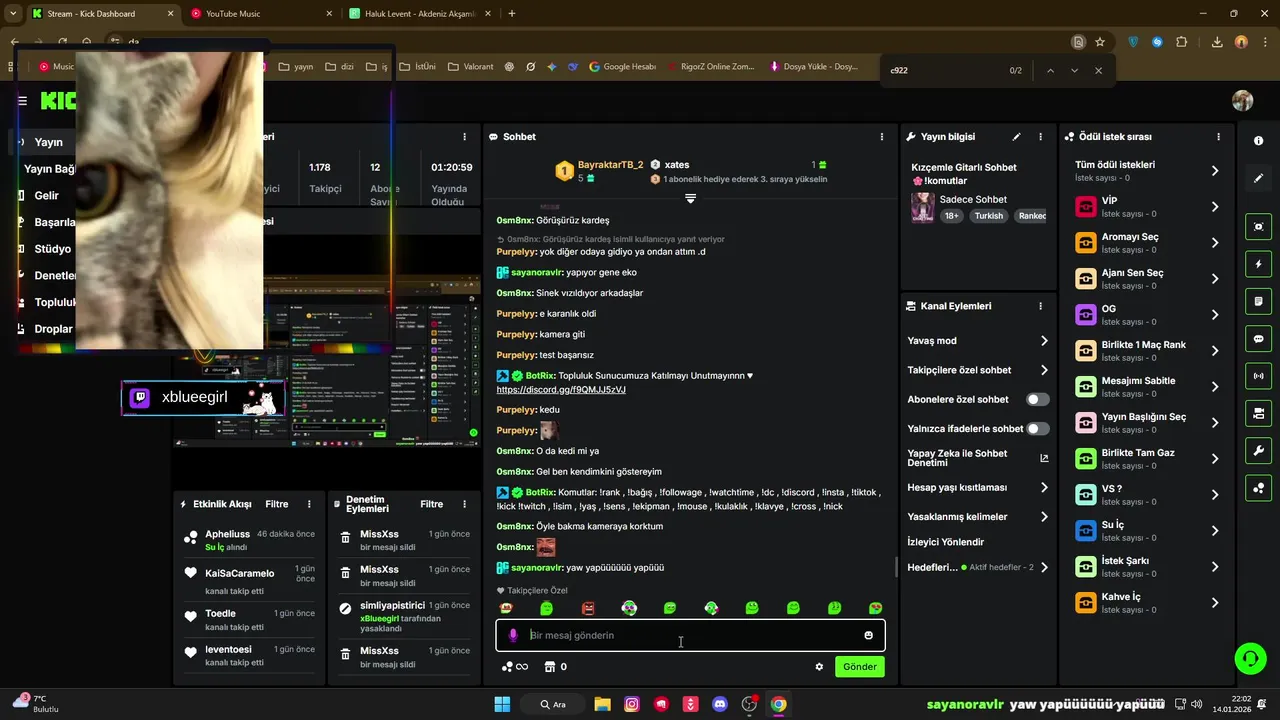1280x720 pixels.
Task: Click the wrench sidebar icon
Action: click(1259, 451)
